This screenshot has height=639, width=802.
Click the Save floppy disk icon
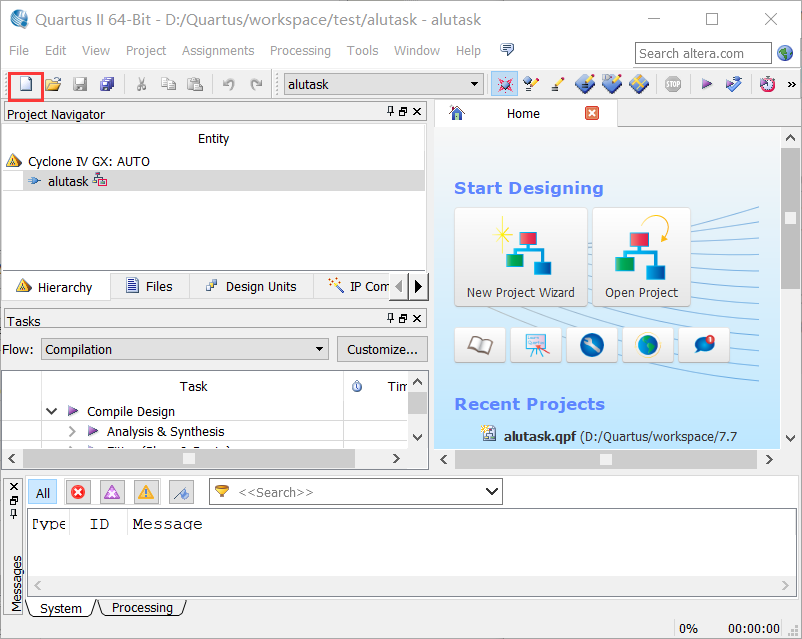(x=80, y=84)
